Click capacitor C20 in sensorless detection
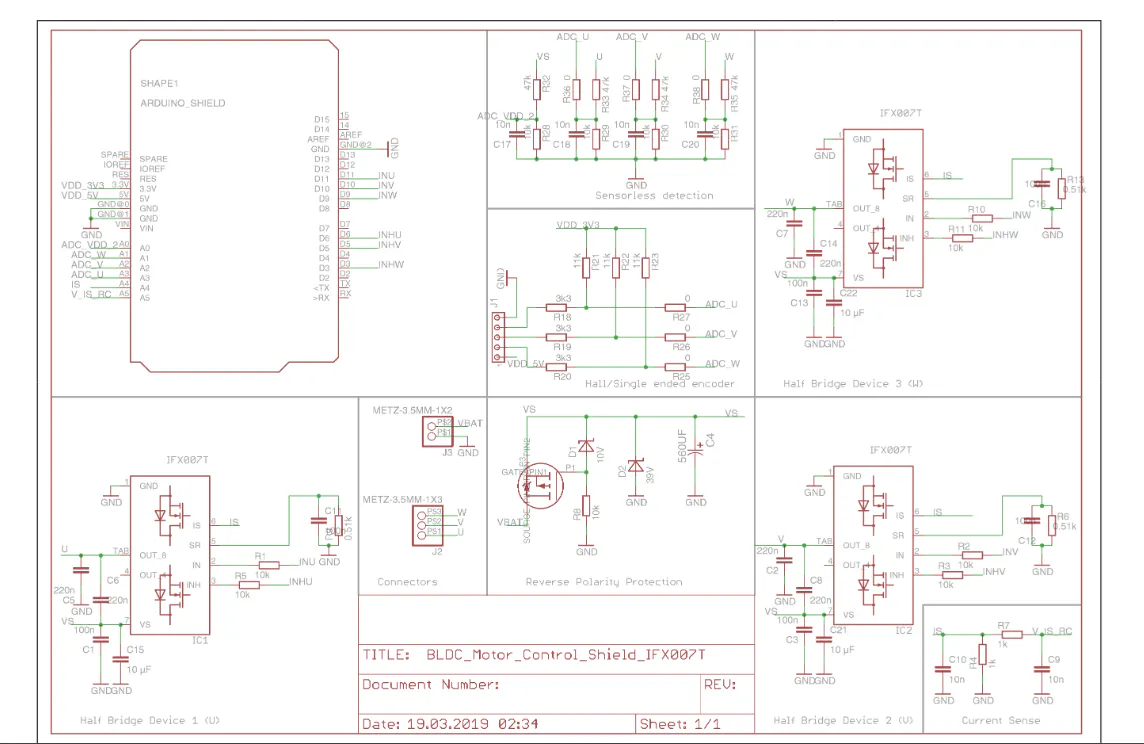1144x744 pixels. click(x=705, y=134)
